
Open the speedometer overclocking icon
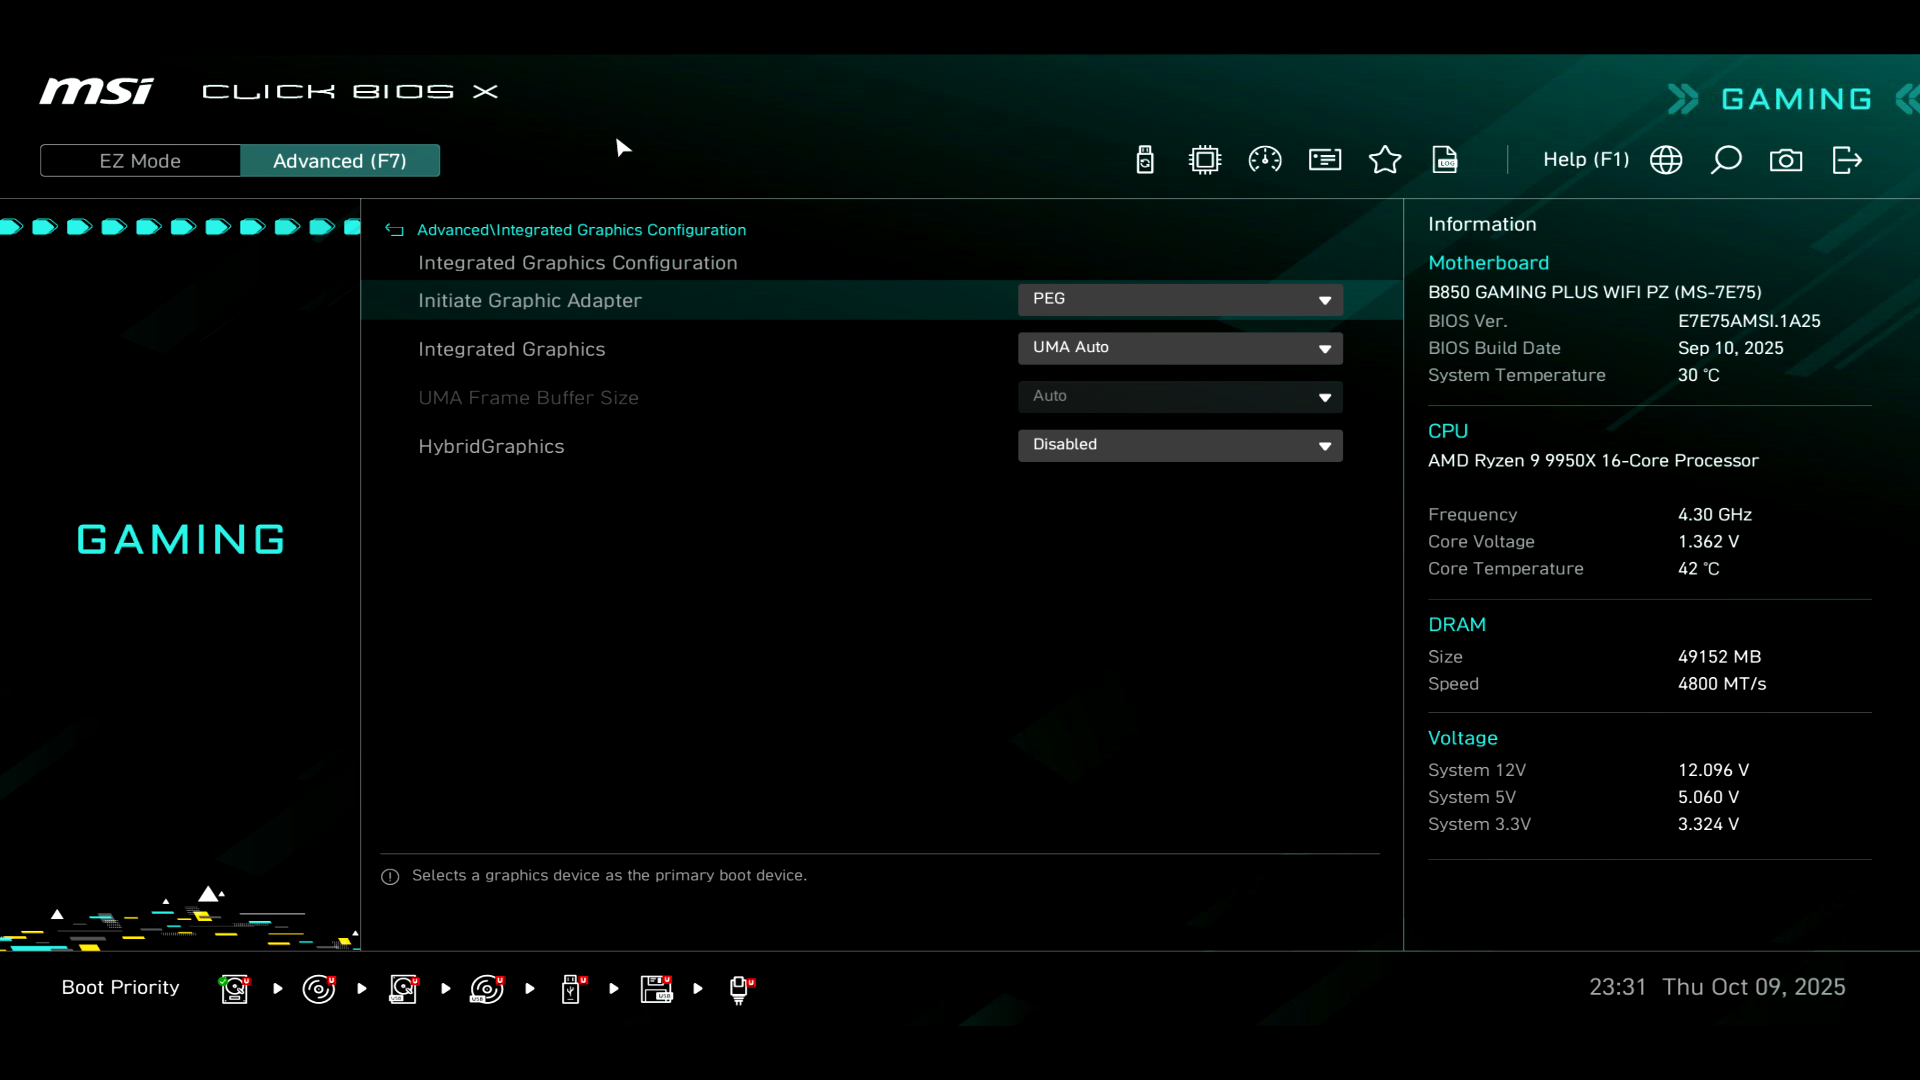click(1265, 160)
